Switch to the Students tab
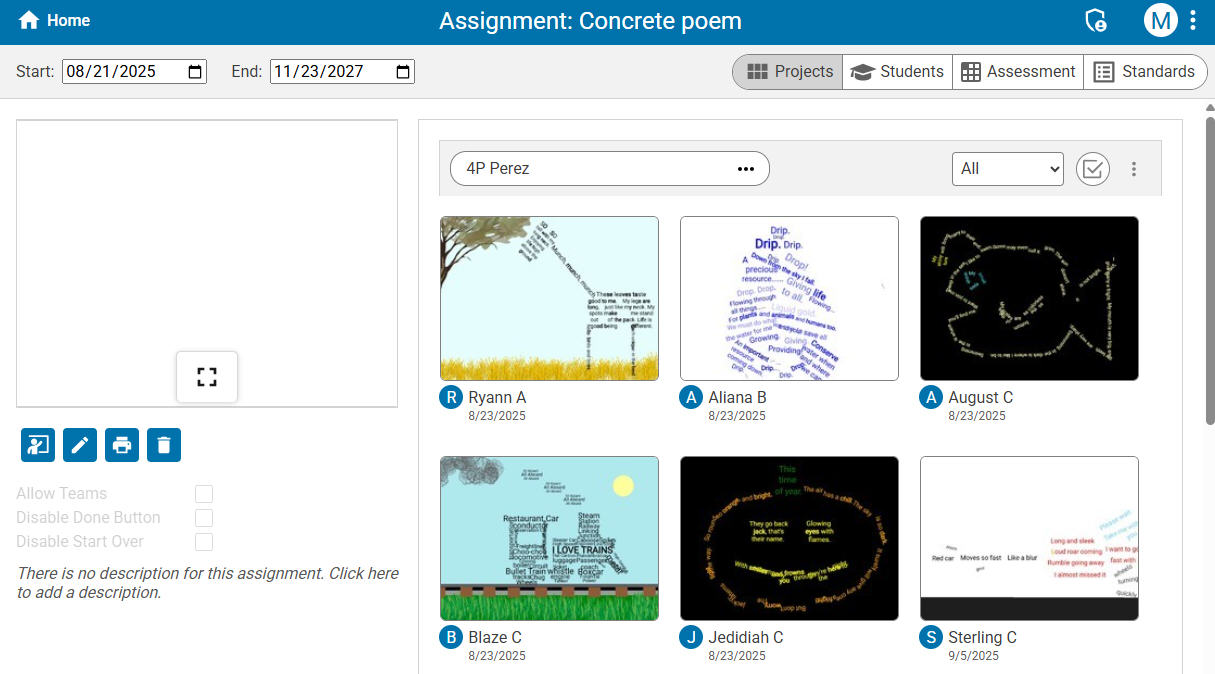This screenshot has height=674, width=1215. 897,71
